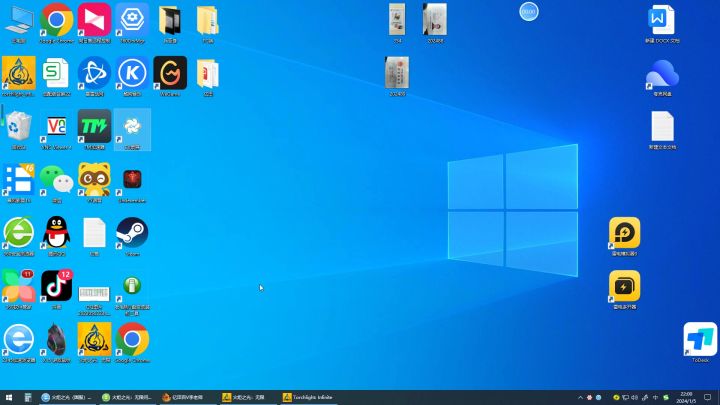Switch to Torchlight Infinite taskbar window
The width and height of the screenshot is (720, 405).
point(308,397)
